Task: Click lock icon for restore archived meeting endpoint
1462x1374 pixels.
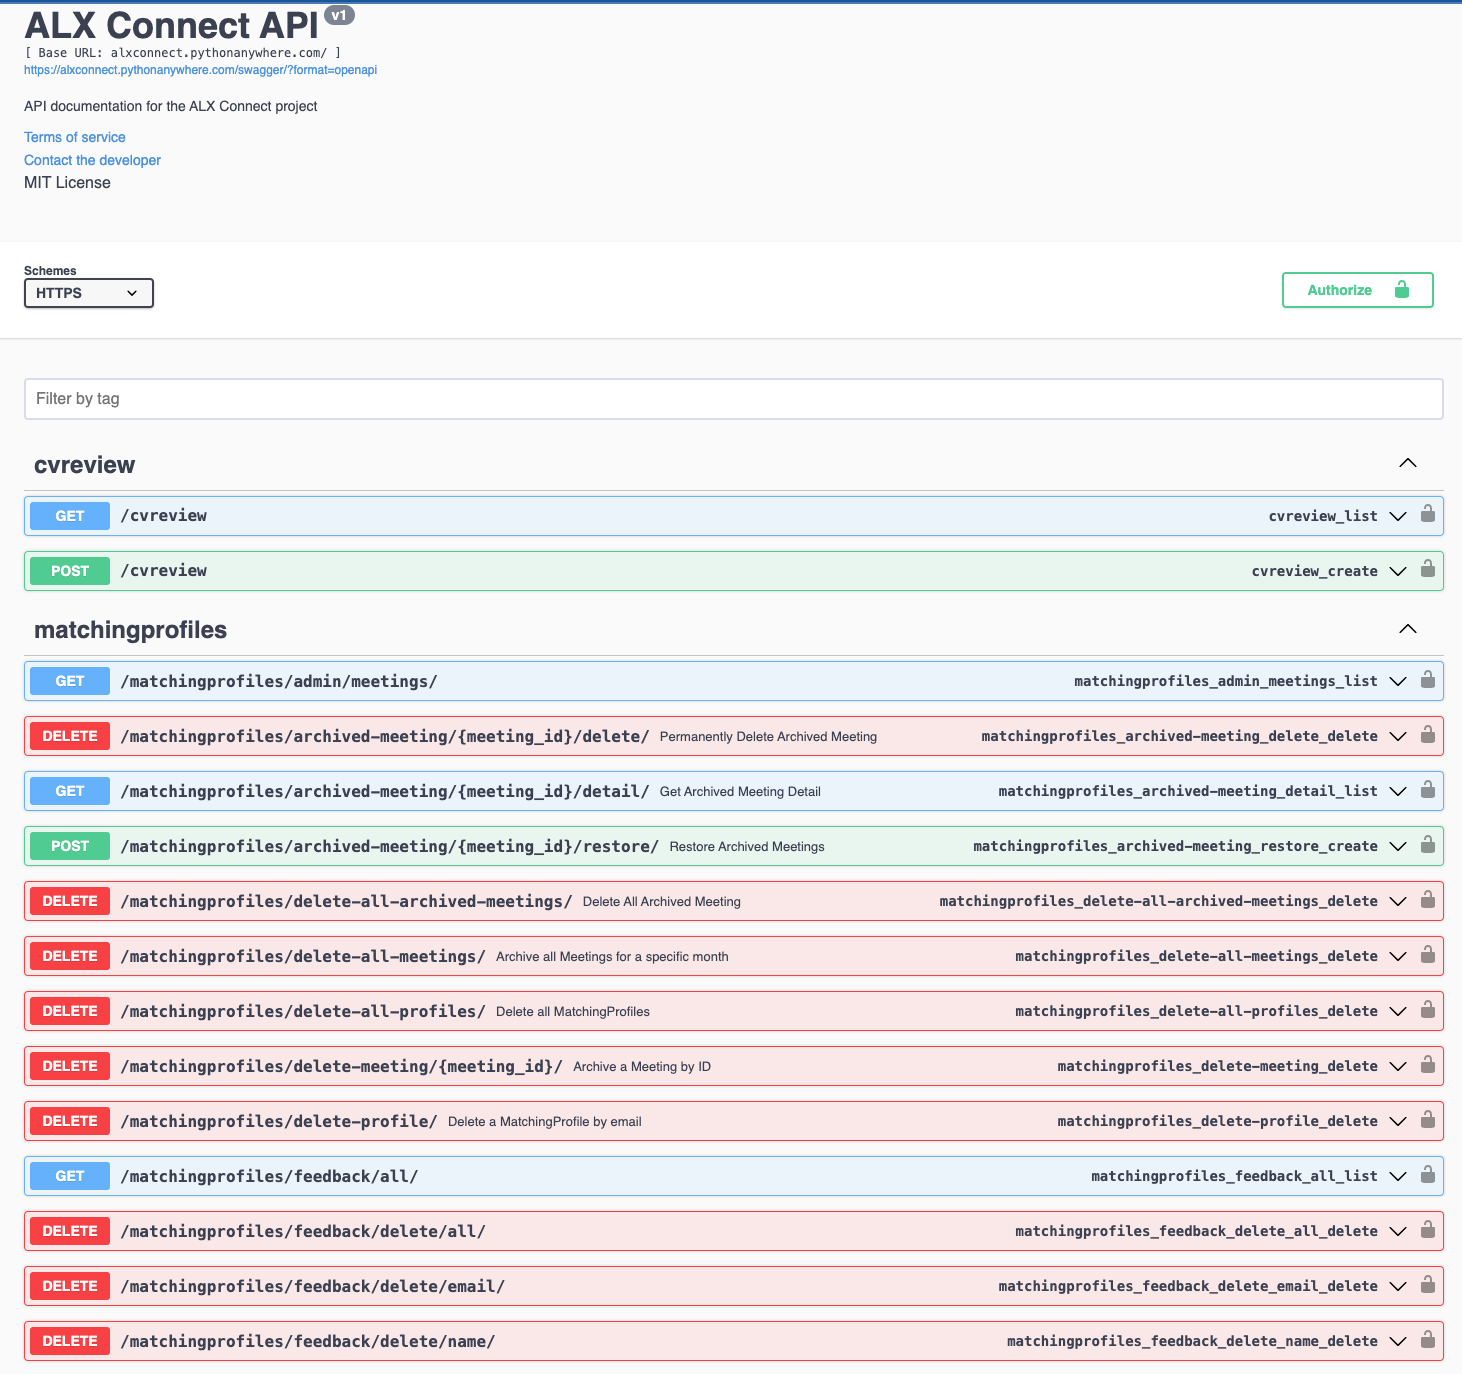Action: [1428, 844]
